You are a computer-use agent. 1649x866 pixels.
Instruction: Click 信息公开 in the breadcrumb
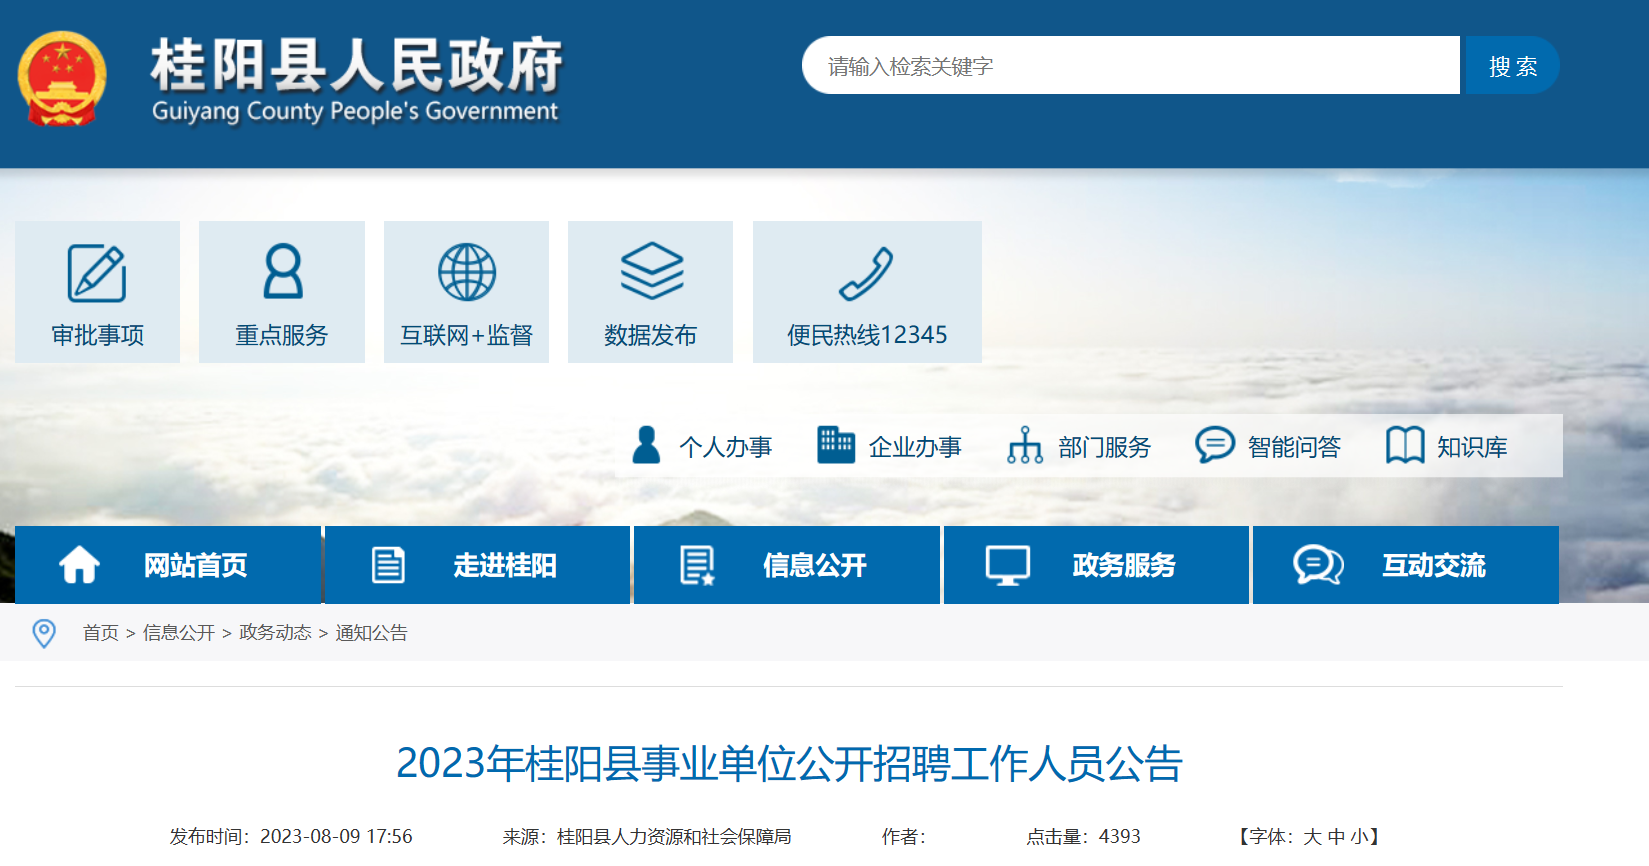(x=179, y=633)
